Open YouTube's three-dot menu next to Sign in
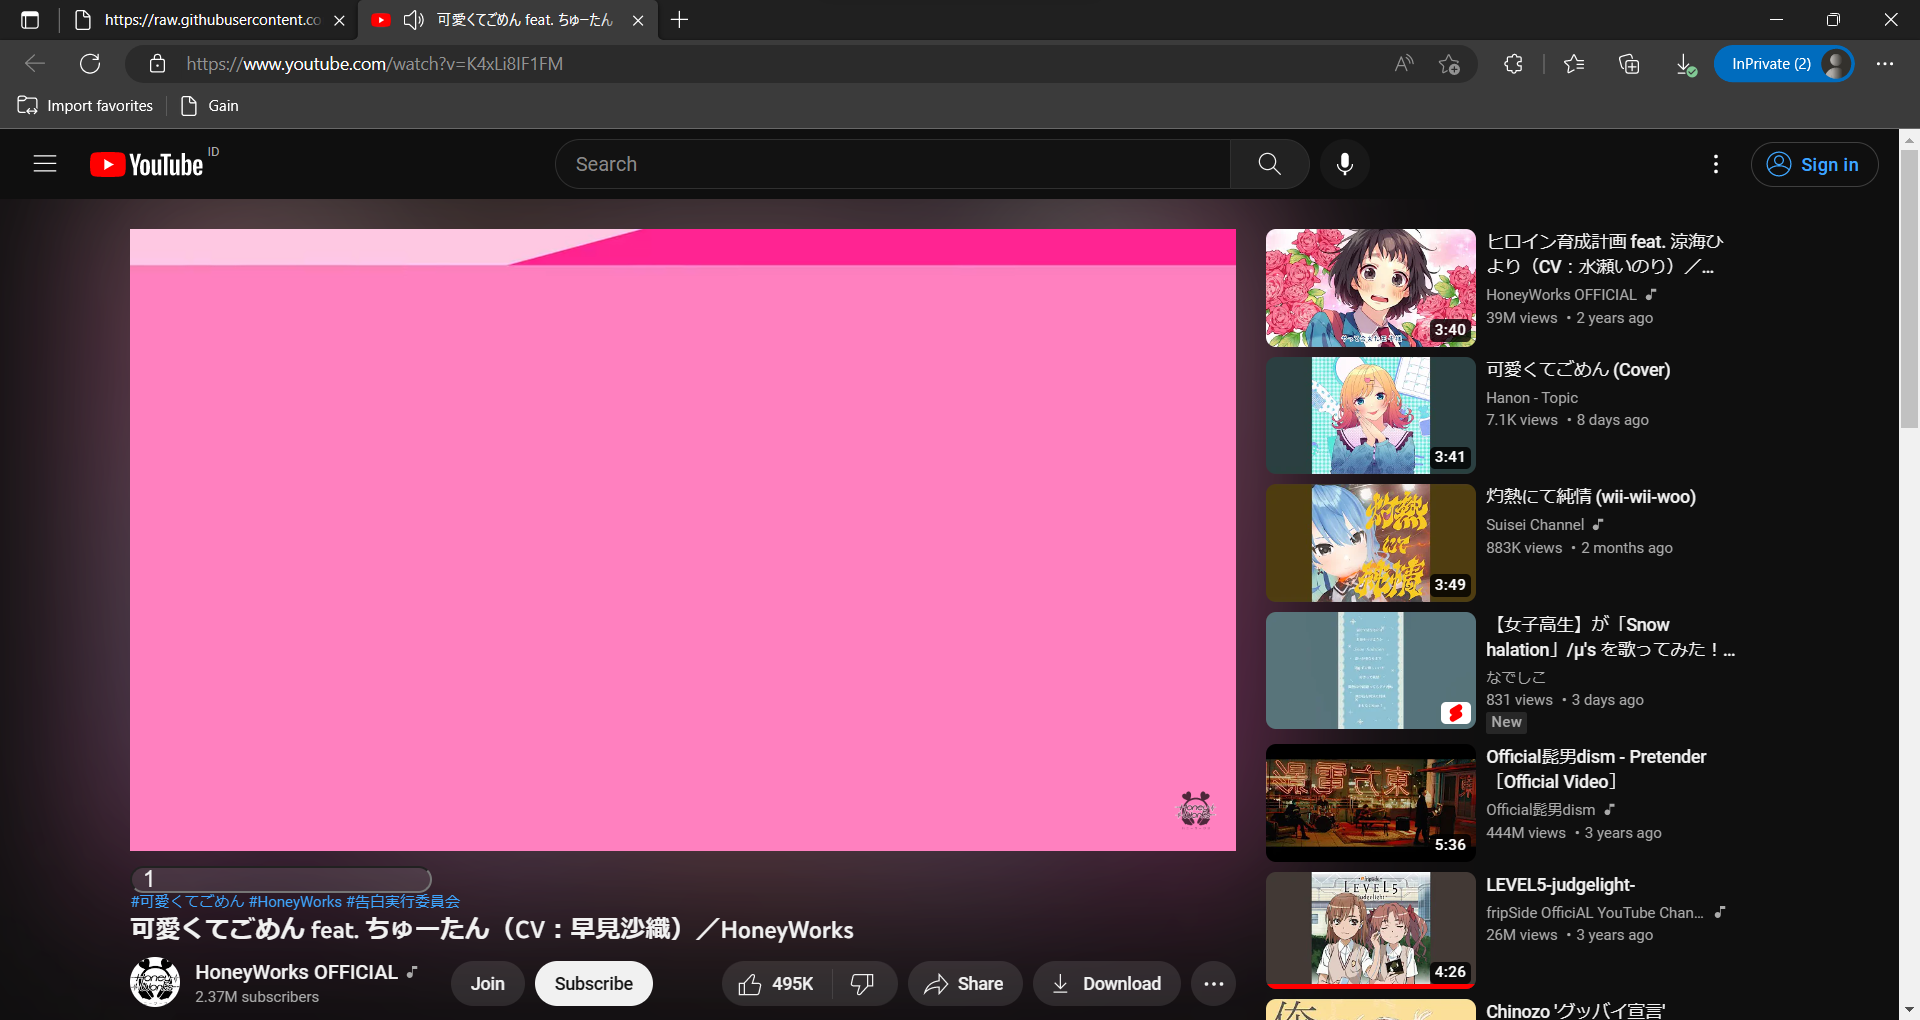The width and height of the screenshot is (1920, 1020). click(x=1715, y=164)
